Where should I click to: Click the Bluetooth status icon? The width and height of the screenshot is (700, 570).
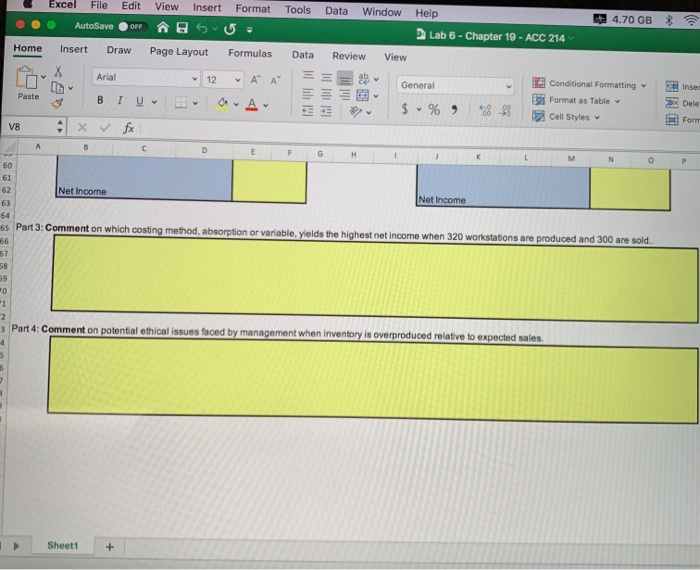(669, 20)
